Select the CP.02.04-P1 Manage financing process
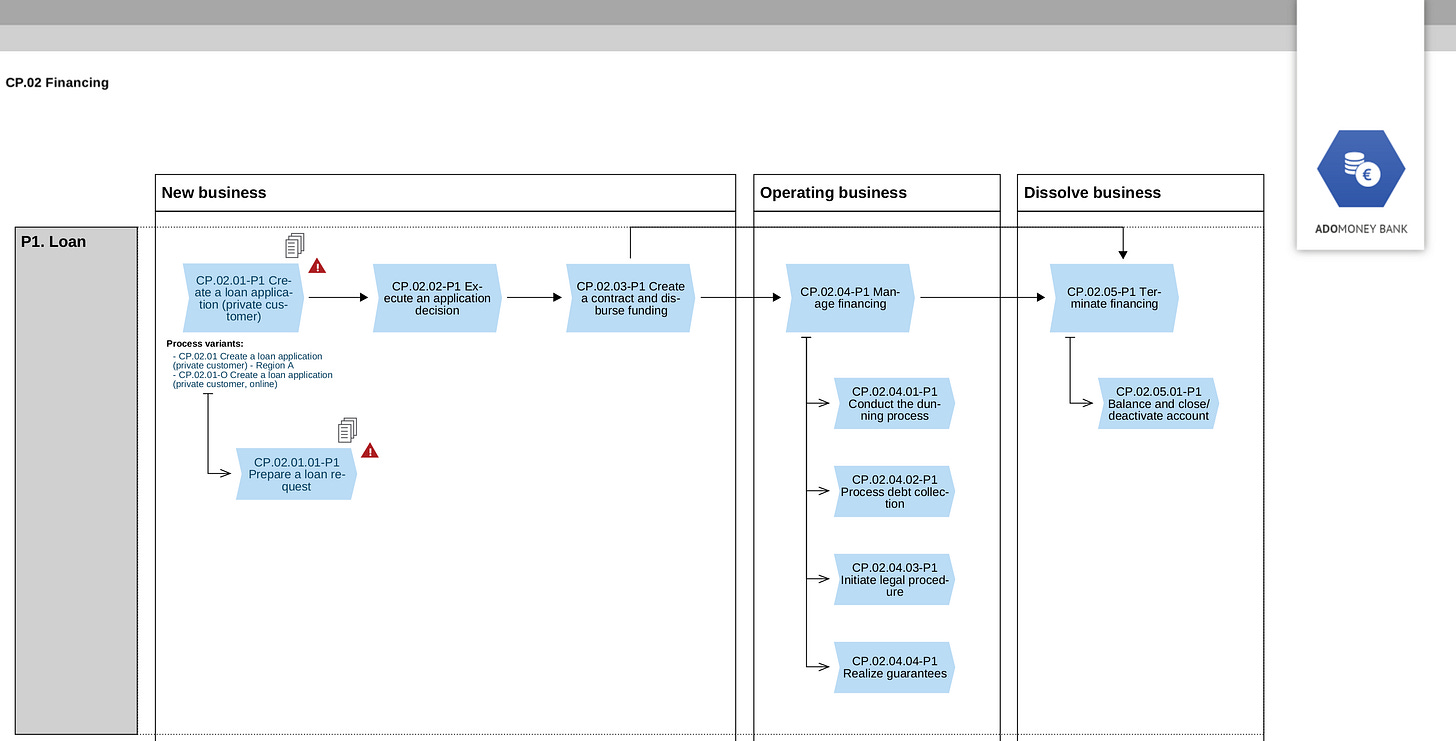The image size is (1456, 741). pos(850,298)
